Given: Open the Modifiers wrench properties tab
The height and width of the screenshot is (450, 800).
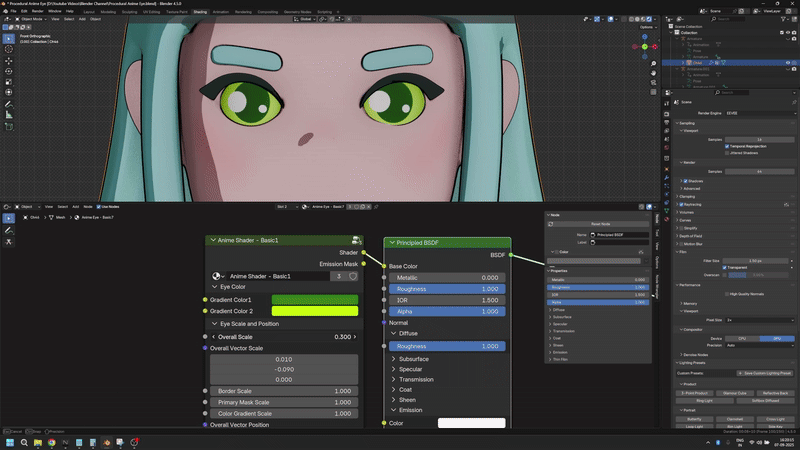Looking at the screenshot, I should (666, 178).
